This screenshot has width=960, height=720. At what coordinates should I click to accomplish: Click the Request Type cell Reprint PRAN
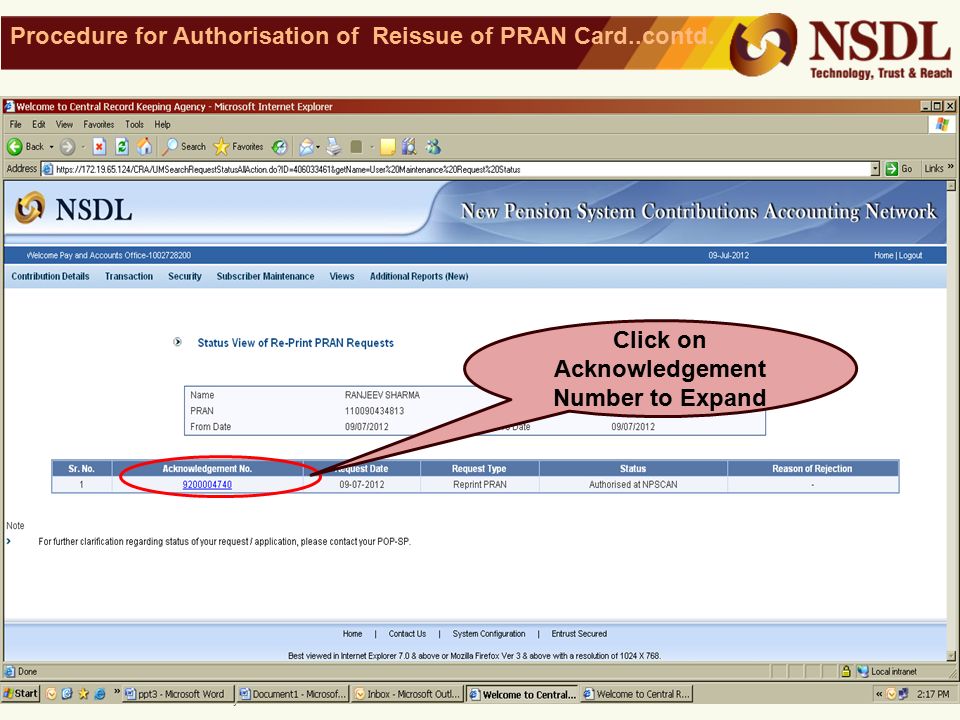(480, 484)
